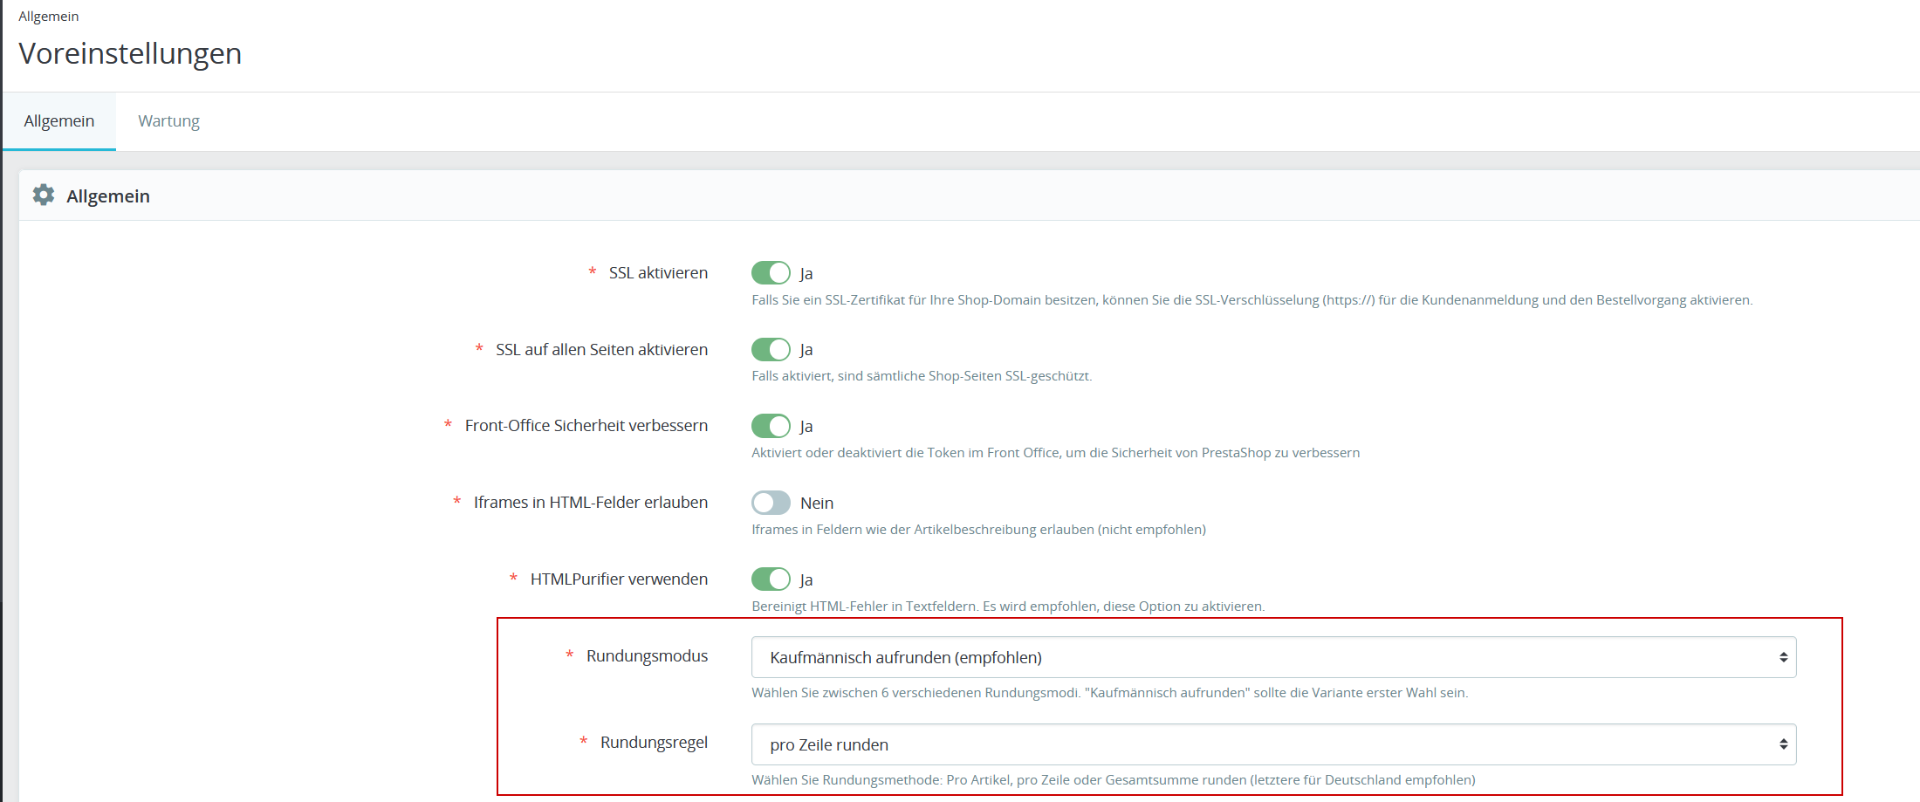The width and height of the screenshot is (1920, 802).
Task: Click the SSL-Zertifikat help text
Action: (x=1252, y=300)
